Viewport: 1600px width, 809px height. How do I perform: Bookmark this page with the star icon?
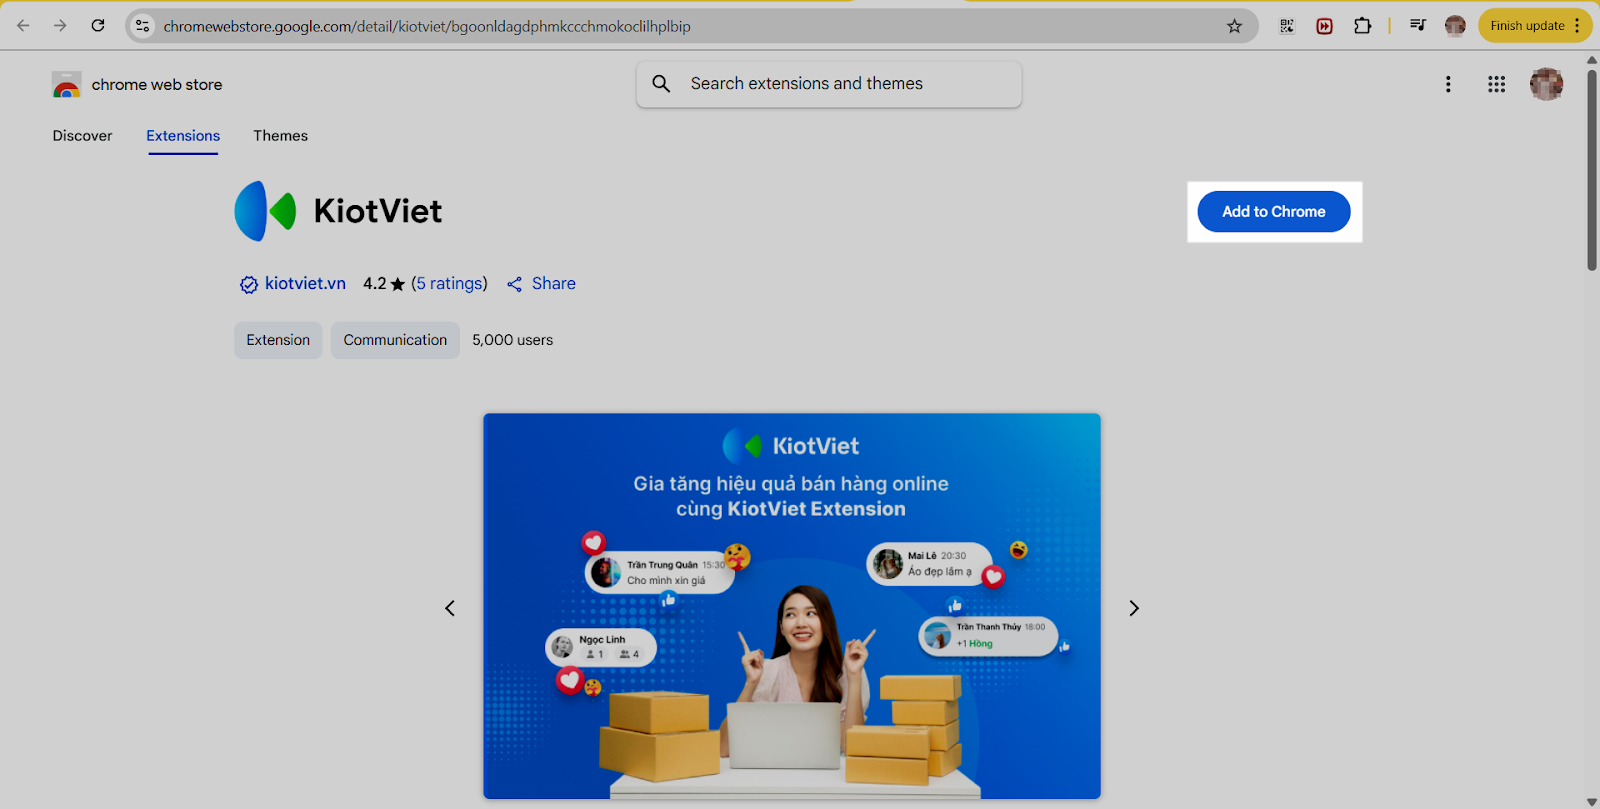tap(1235, 26)
